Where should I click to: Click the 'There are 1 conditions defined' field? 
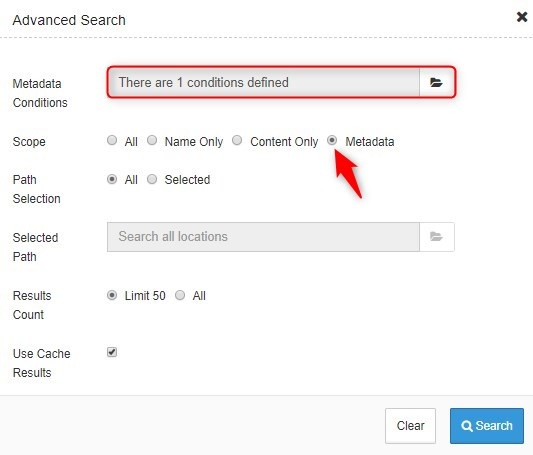[x=263, y=82]
